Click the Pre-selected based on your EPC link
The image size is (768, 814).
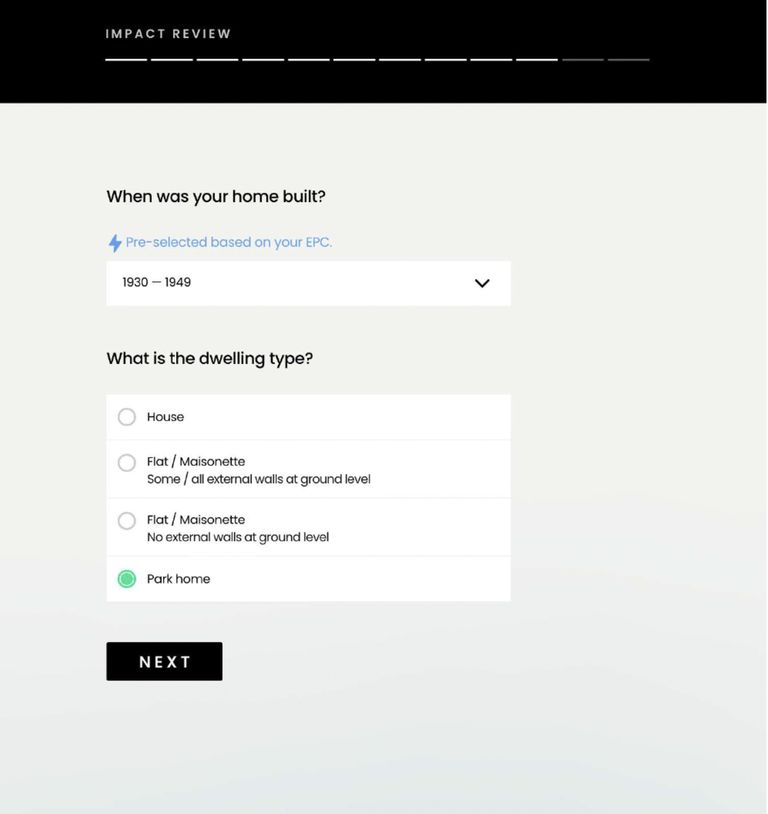click(228, 242)
